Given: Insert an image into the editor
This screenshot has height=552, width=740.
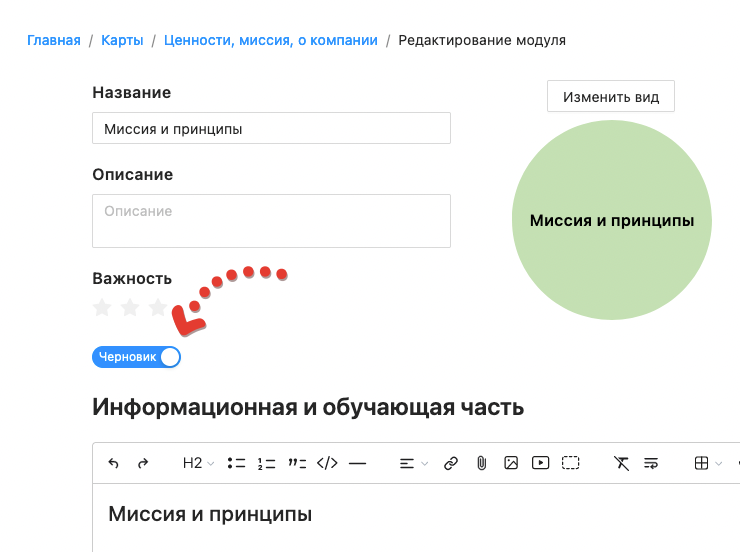Looking at the screenshot, I should (511, 463).
